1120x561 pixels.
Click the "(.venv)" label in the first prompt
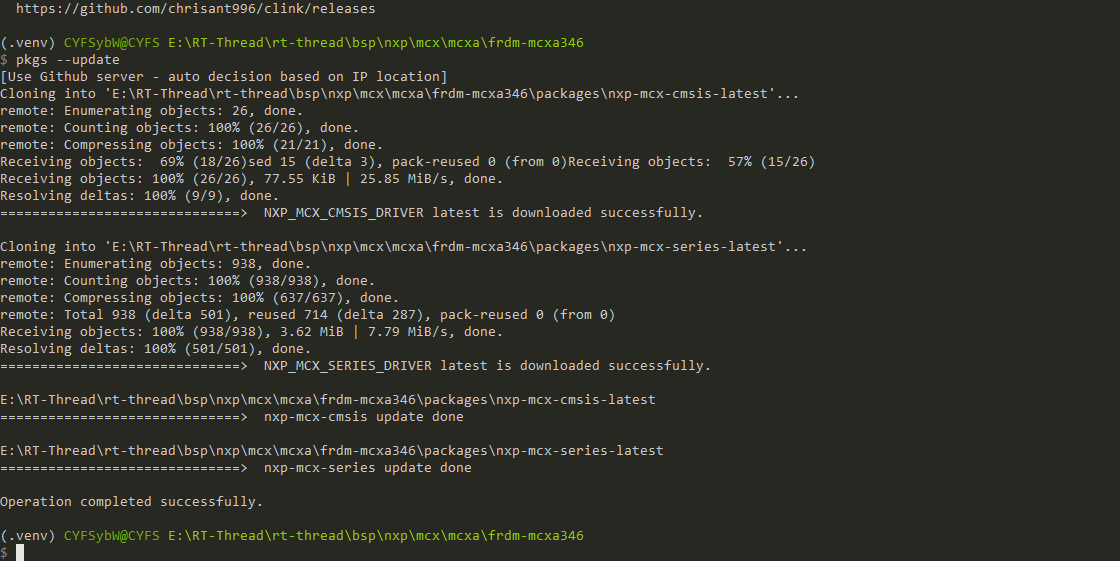tap(27, 43)
